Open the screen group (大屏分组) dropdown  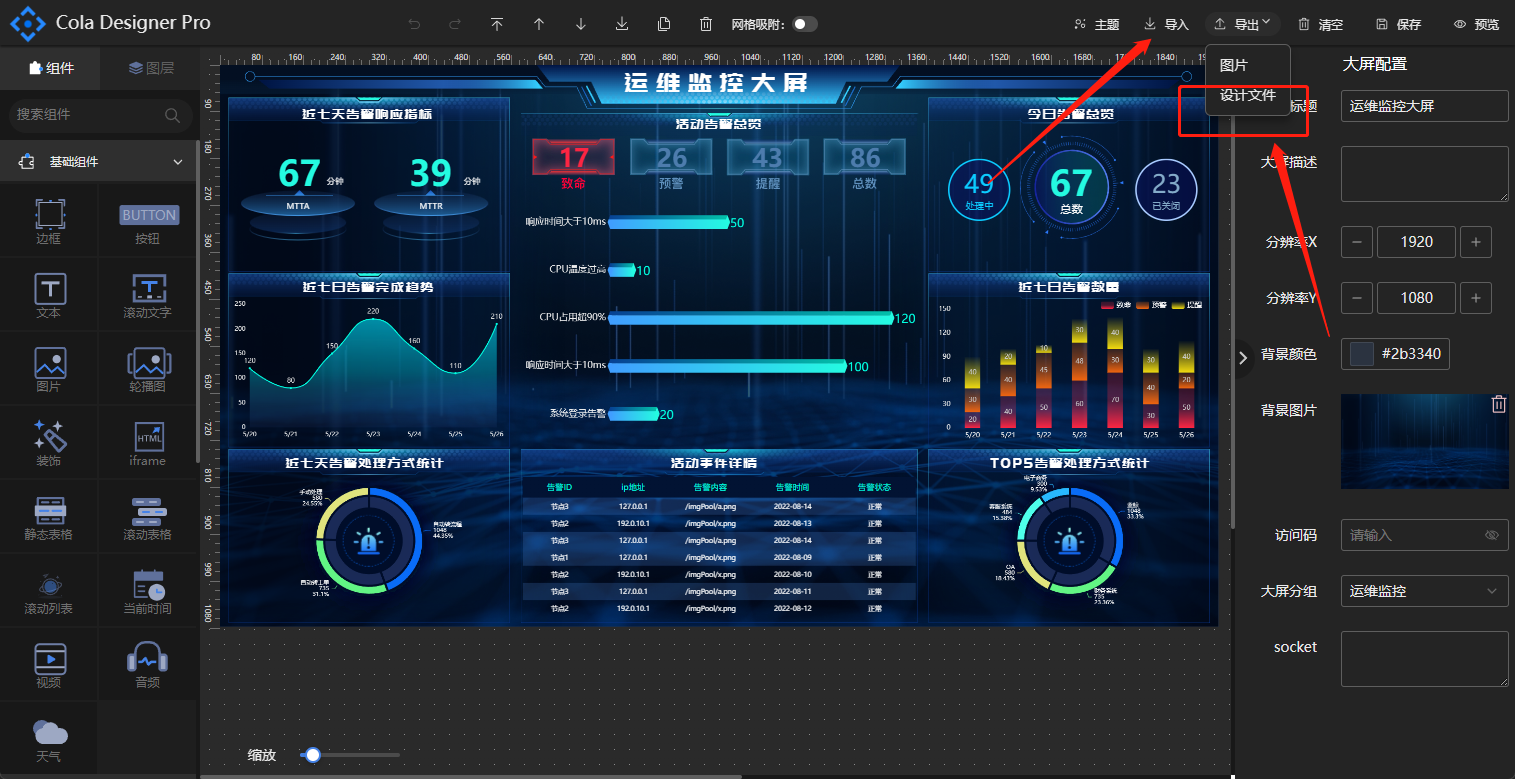coord(1424,591)
